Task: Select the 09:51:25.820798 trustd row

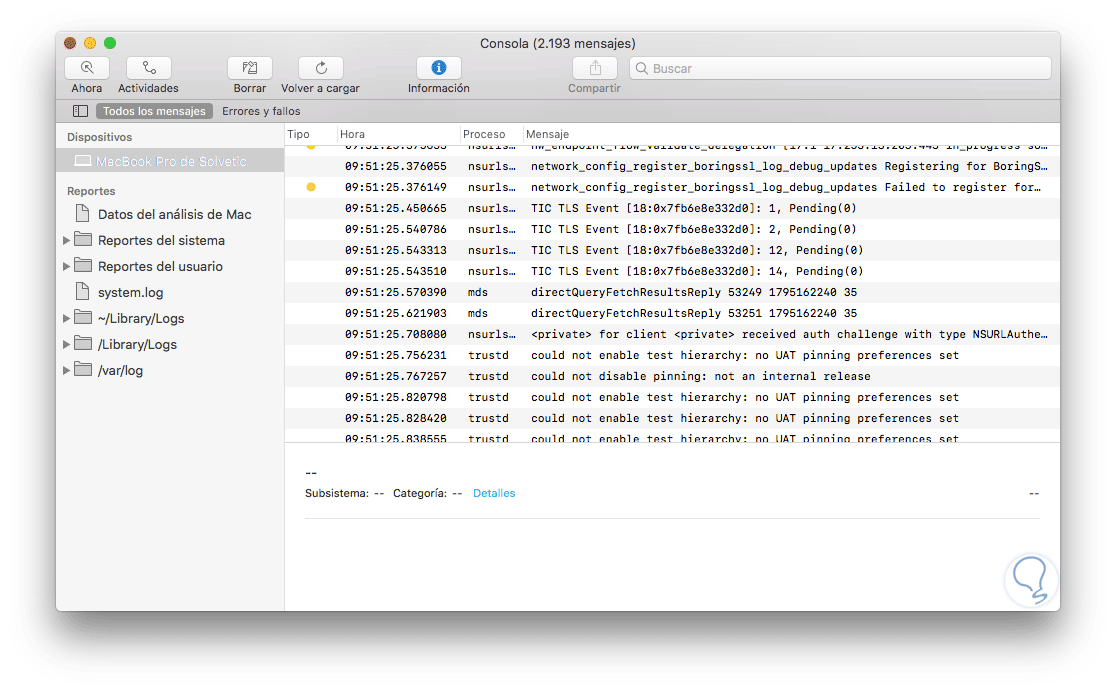Action: (x=672, y=397)
